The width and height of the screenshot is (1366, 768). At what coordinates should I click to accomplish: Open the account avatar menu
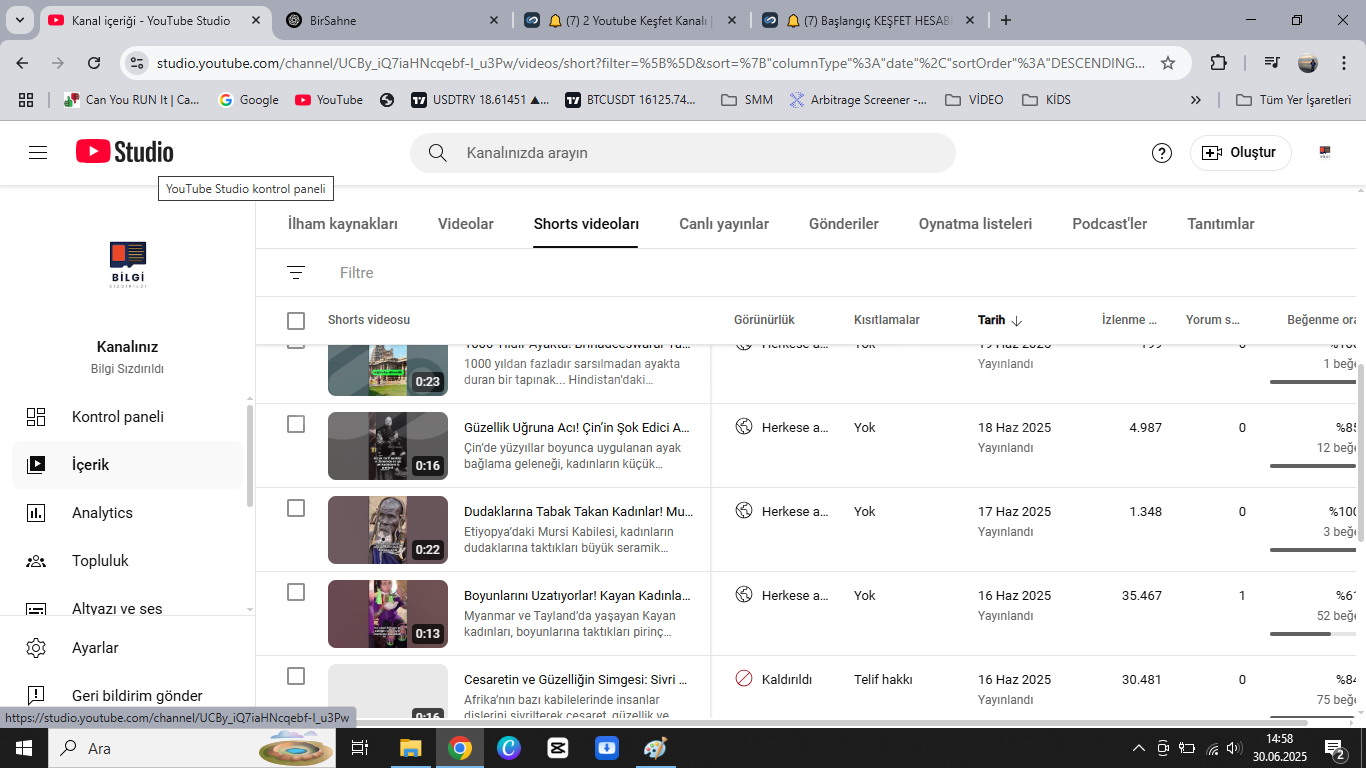[x=1325, y=153]
